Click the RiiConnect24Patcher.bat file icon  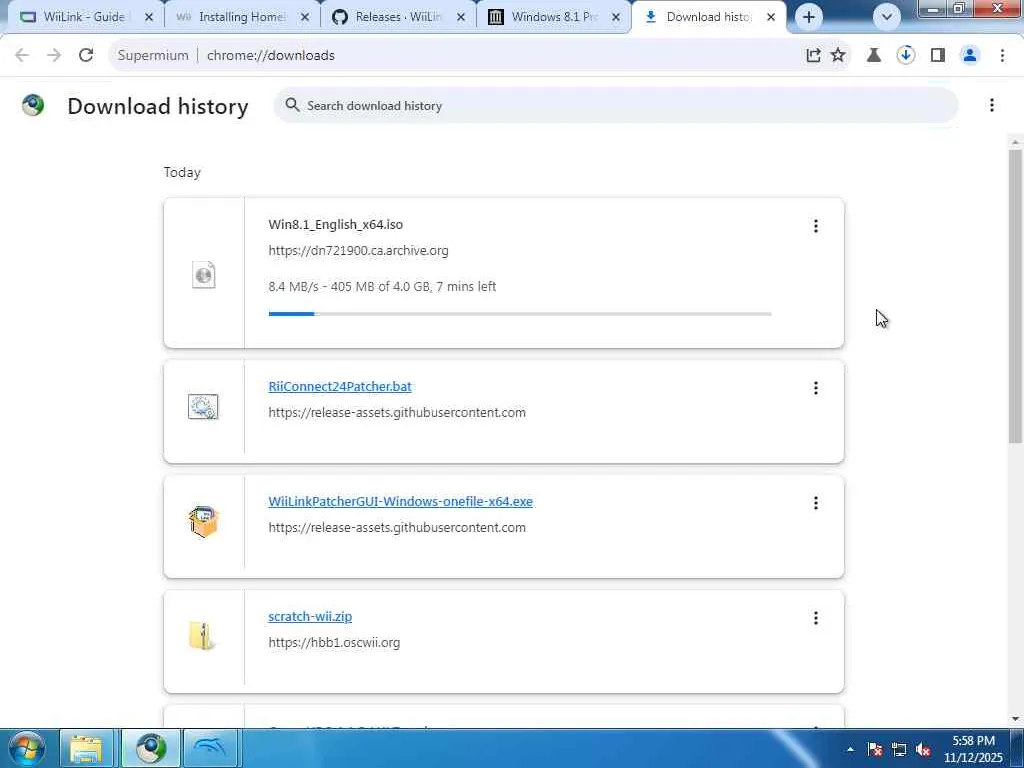203,407
